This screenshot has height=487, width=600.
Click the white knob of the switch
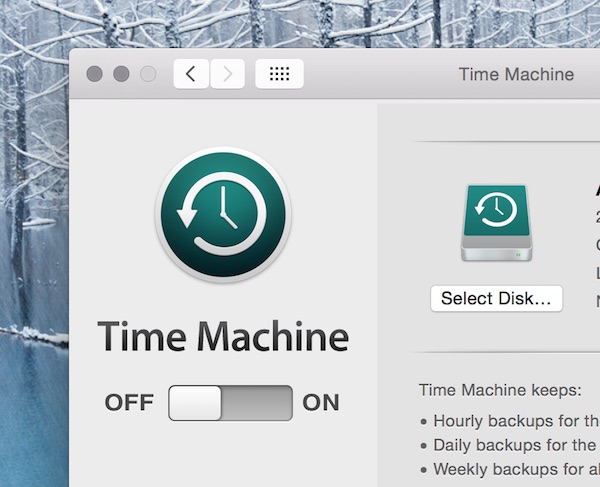pos(196,403)
